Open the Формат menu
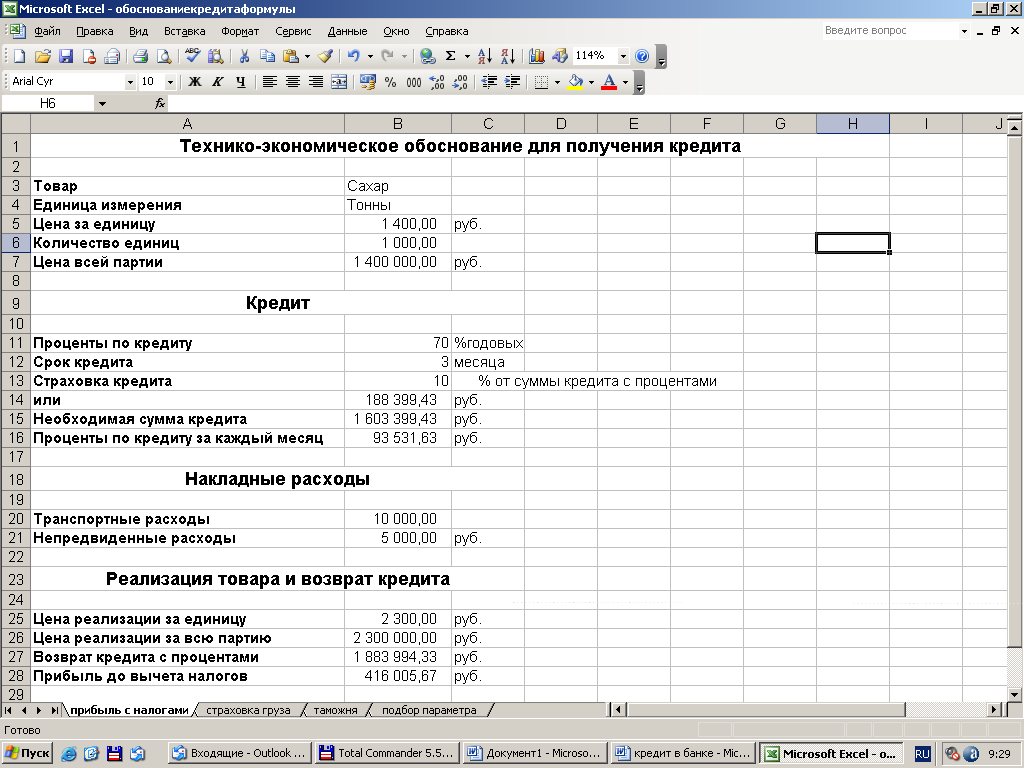This screenshot has width=1024, height=768. click(240, 31)
